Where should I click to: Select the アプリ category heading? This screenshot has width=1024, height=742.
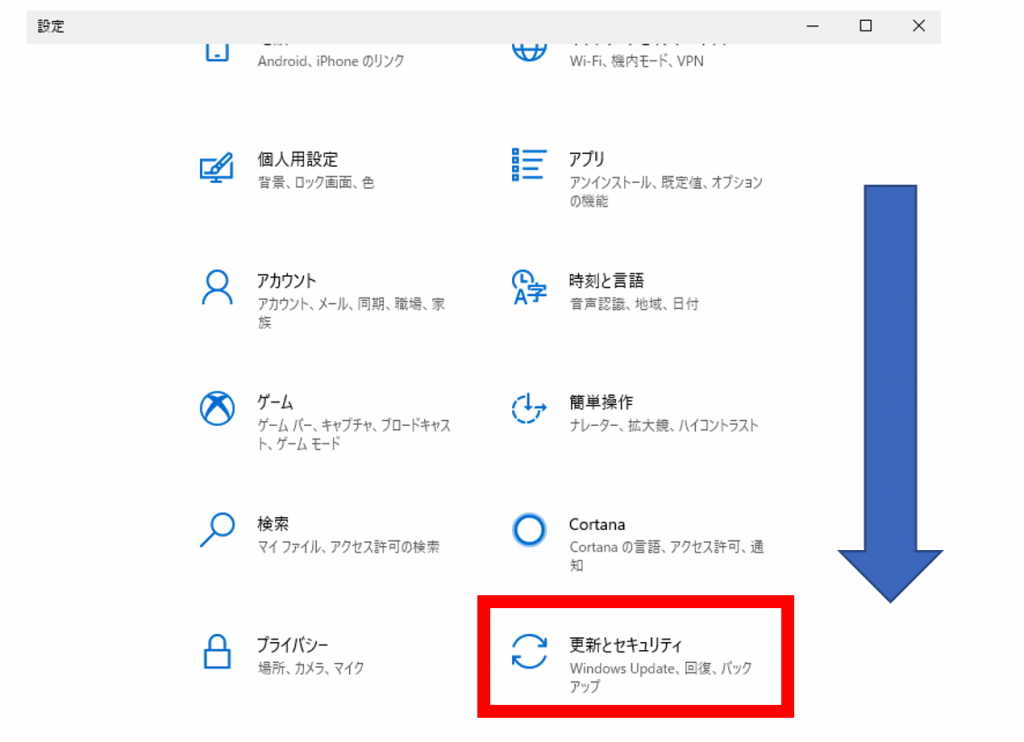tap(587, 159)
